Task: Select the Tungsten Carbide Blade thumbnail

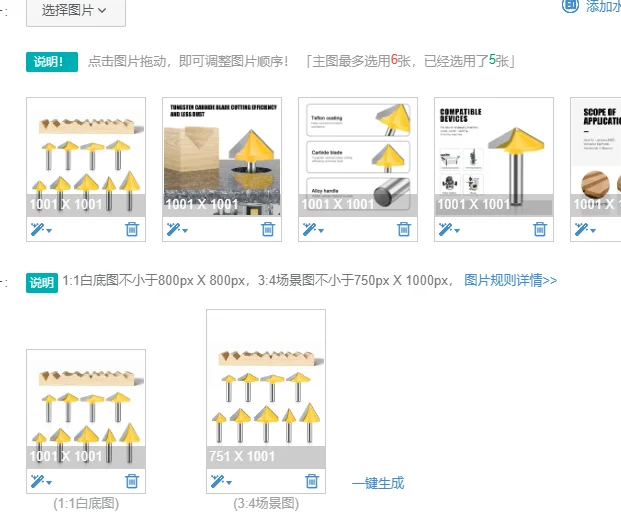Action: (222, 157)
